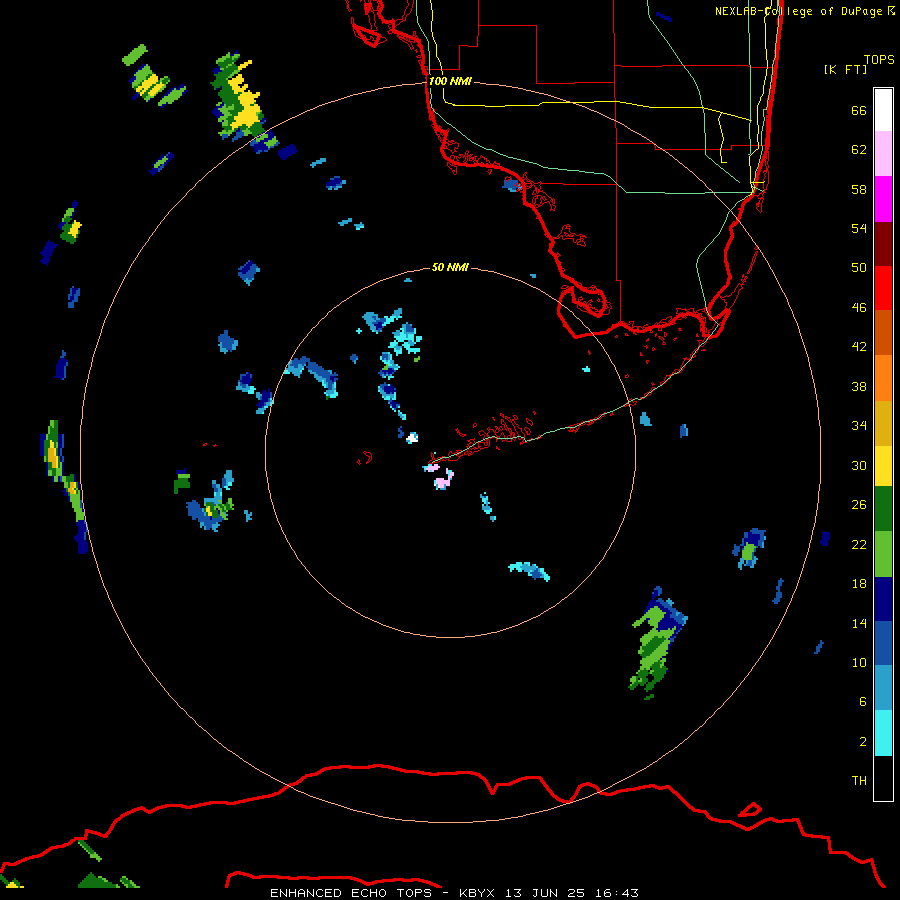Screen dimensions: 900x900
Task: Select the magenta legend swatch
Action: point(883,199)
